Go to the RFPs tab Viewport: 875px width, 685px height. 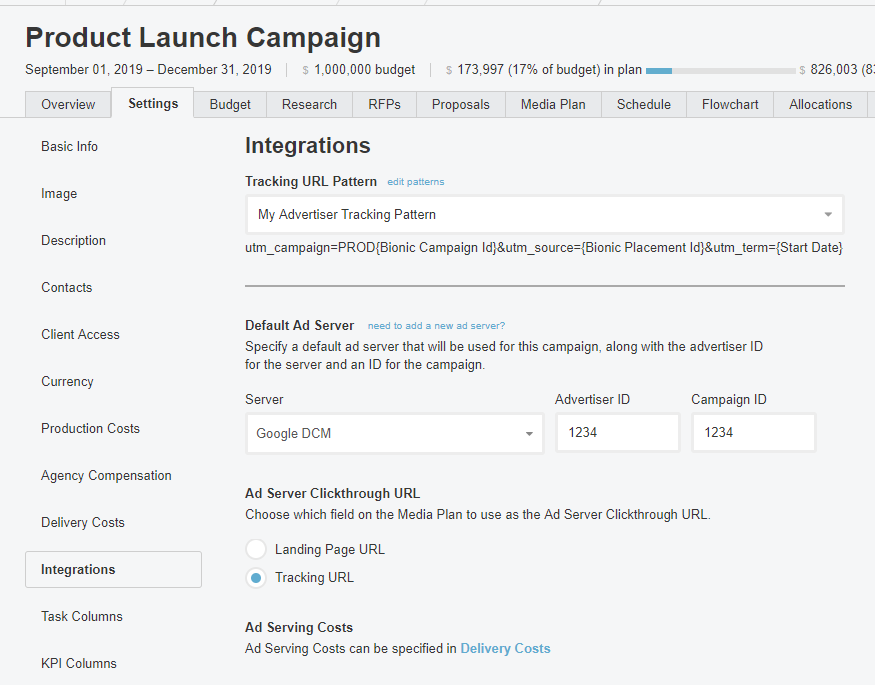(x=384, y=104)
